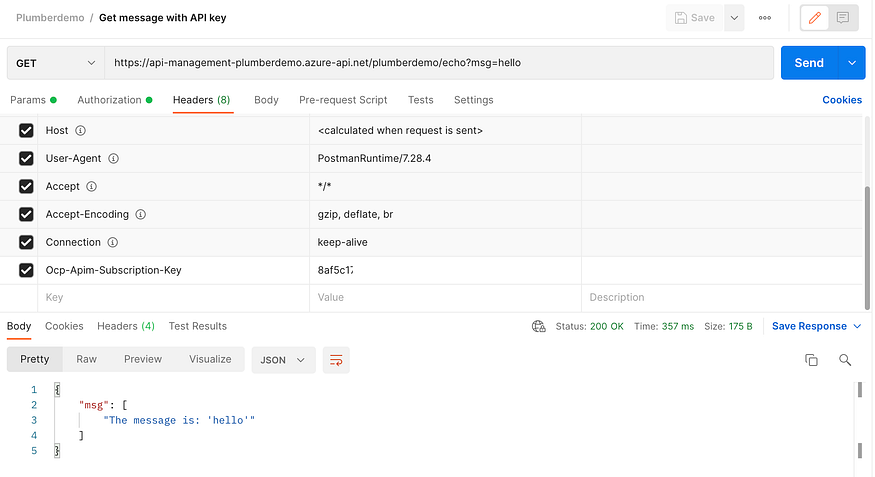This screenshot has width=875, height=477.
Task: Click the blue Send button
Action: [x=809, y=63]
